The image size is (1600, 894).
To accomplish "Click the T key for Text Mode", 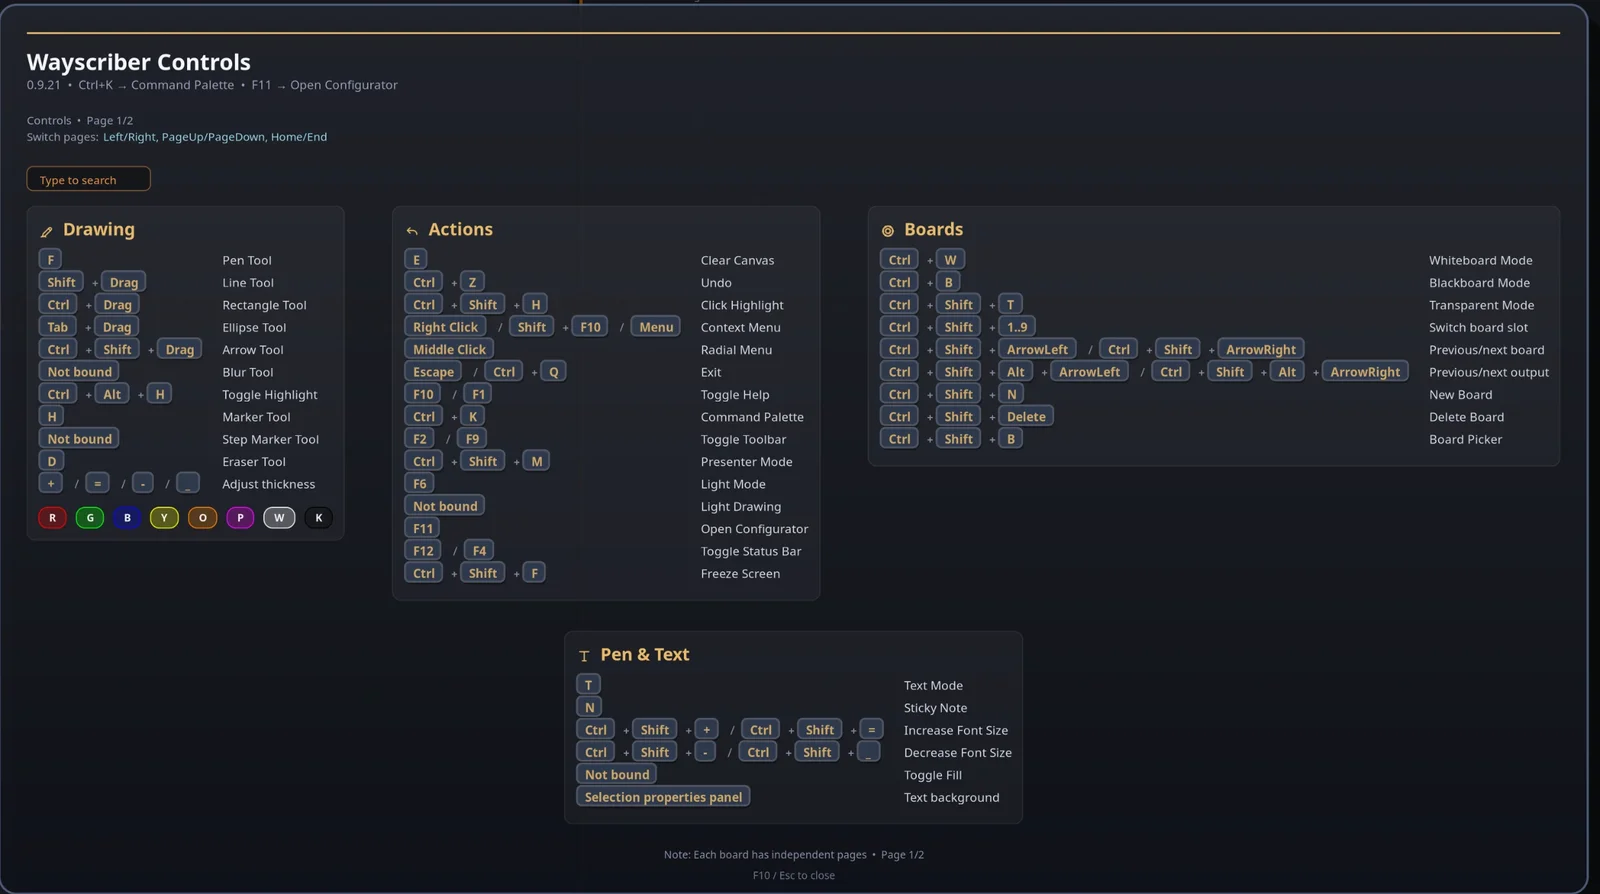I will pos(588,684).
